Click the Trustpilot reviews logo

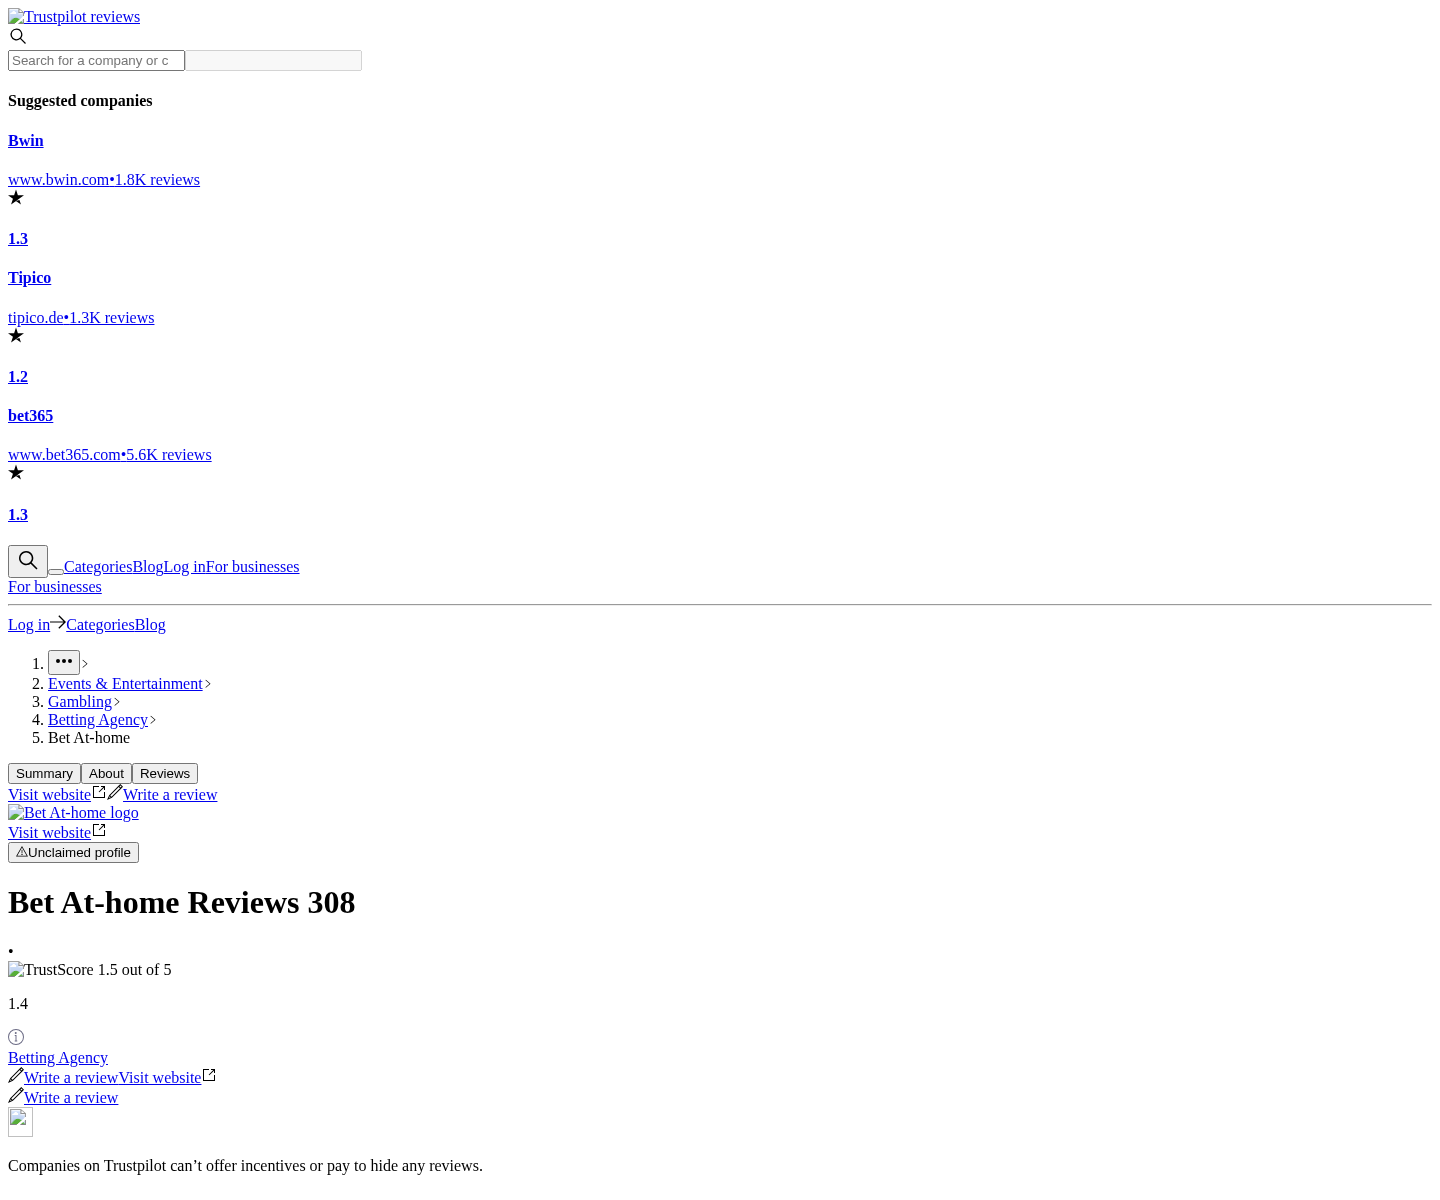pos(74,17)
